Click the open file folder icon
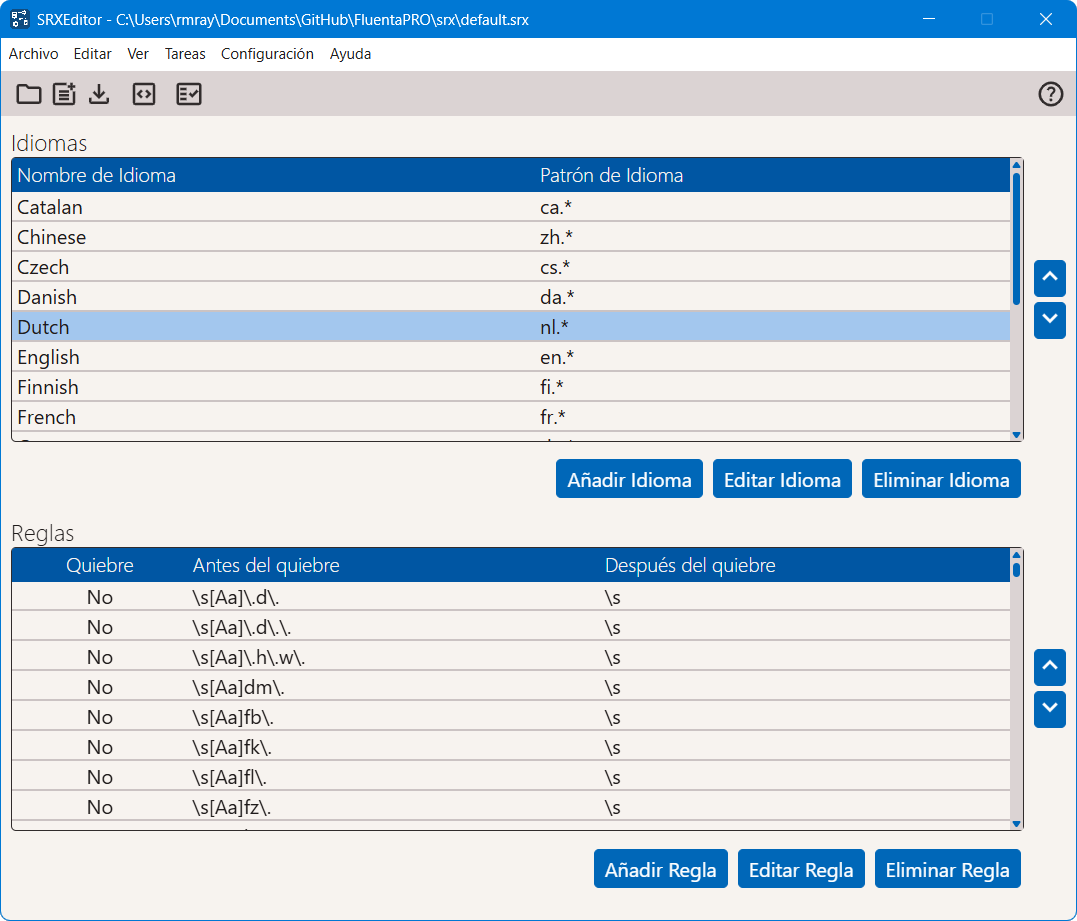This screenshot has width=1077, height=921. (29, 94)
